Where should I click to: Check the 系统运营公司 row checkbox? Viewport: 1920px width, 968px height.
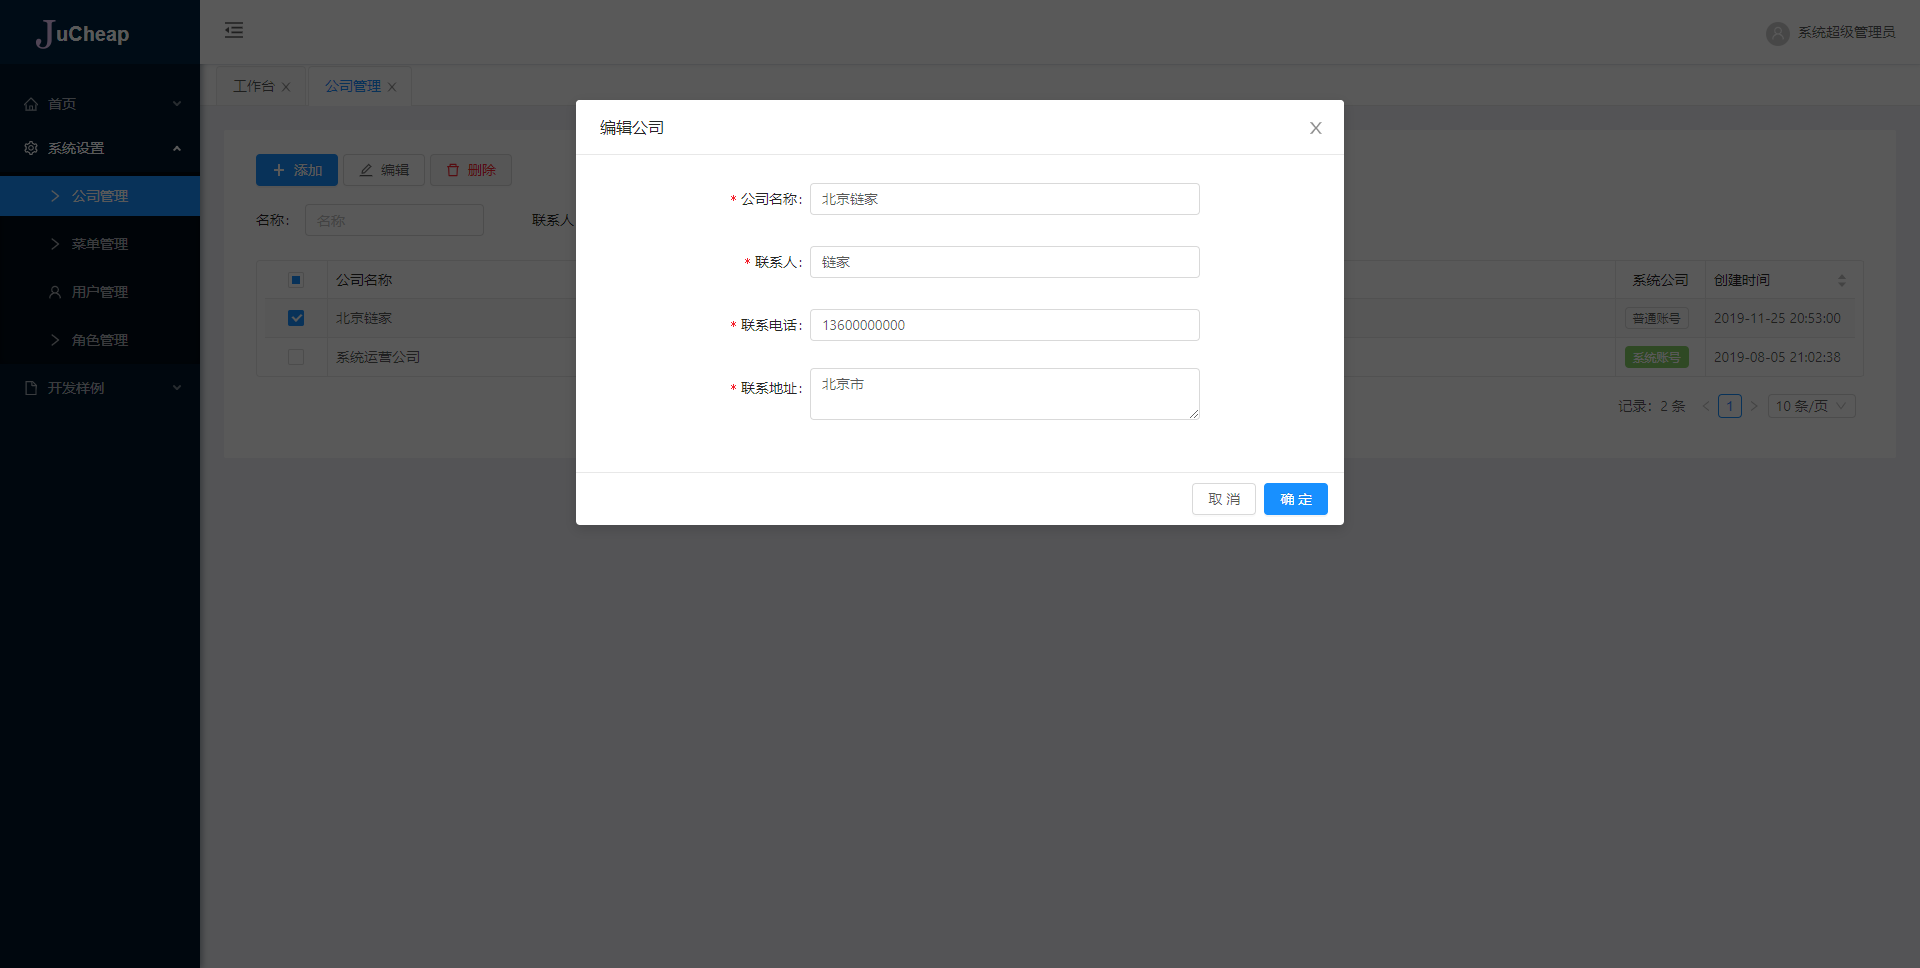[x=295, y=357]
